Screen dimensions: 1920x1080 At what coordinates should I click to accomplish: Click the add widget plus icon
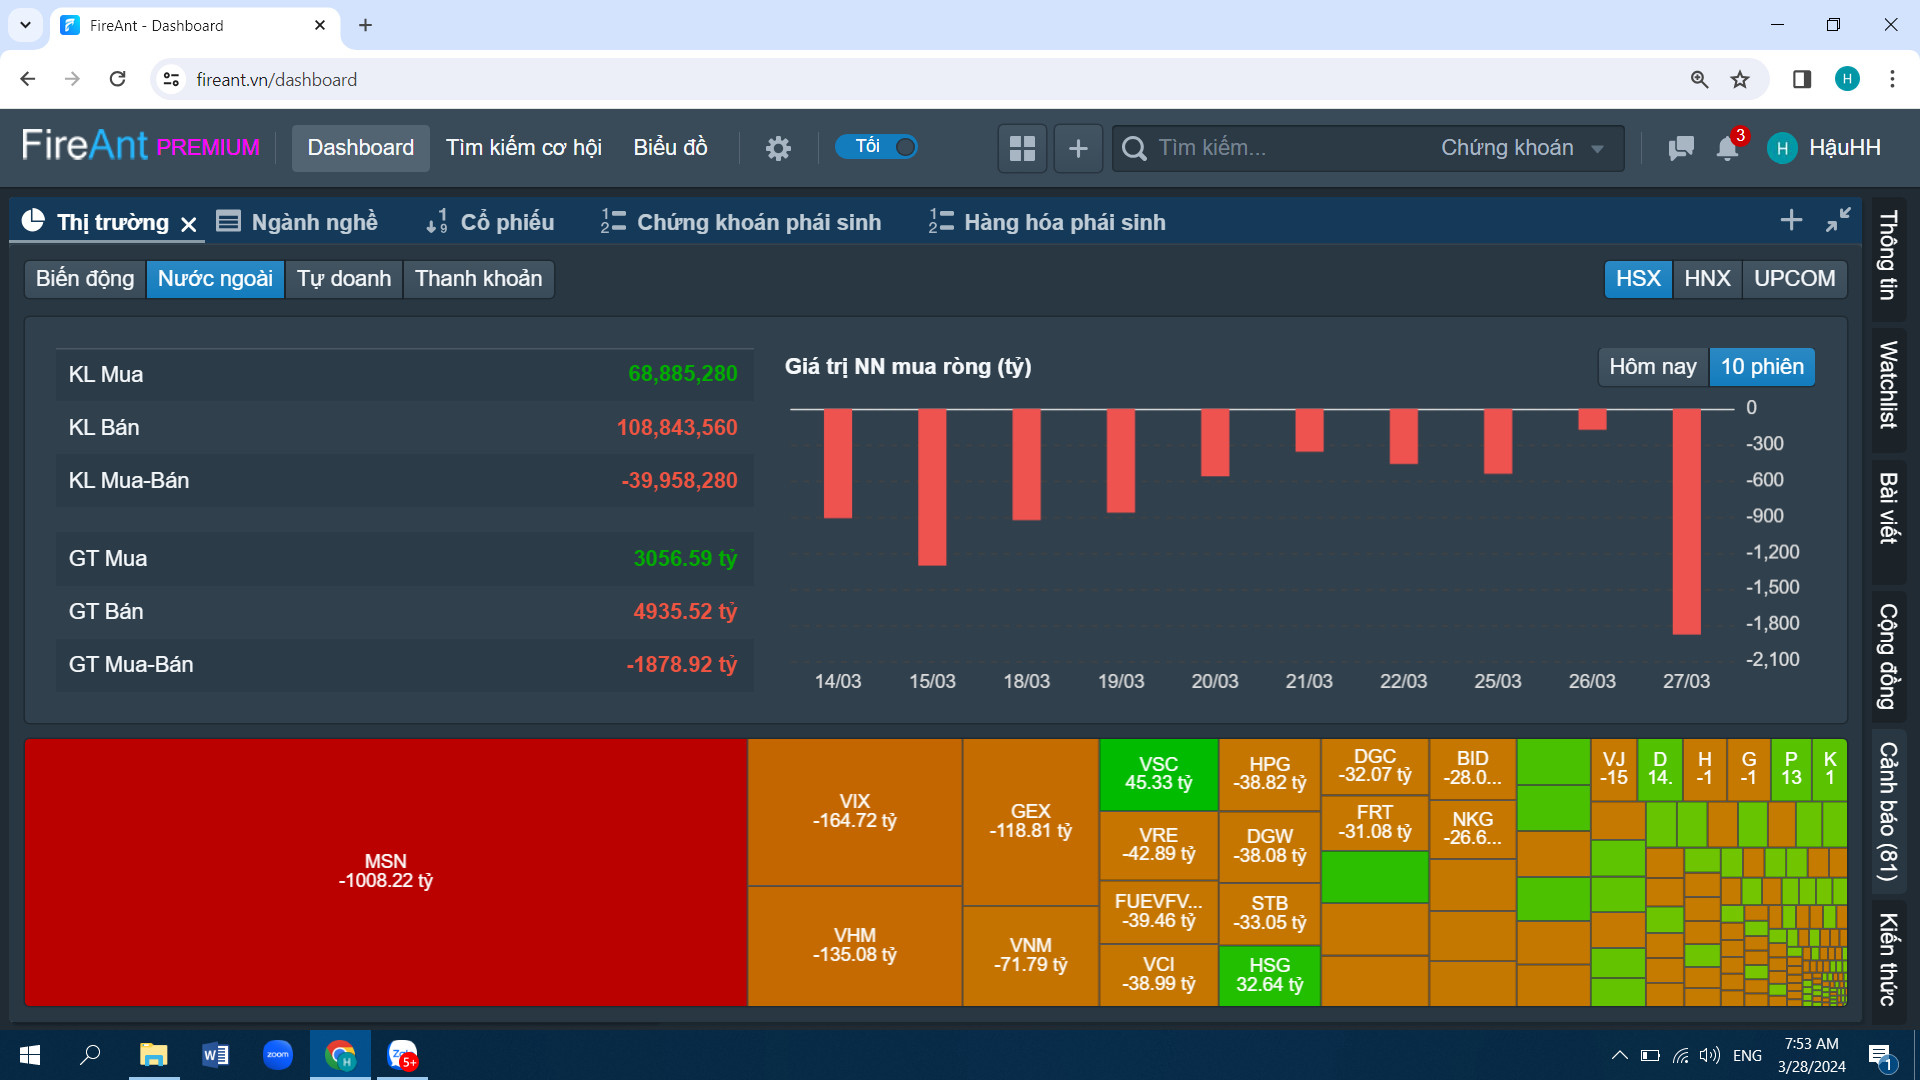click(1078, 148)
